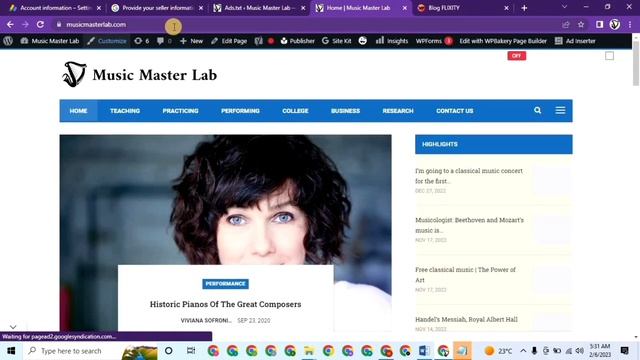Click Edit with WPBakery Page Builder
Screen dimensions: 640x360
point(503,41)
